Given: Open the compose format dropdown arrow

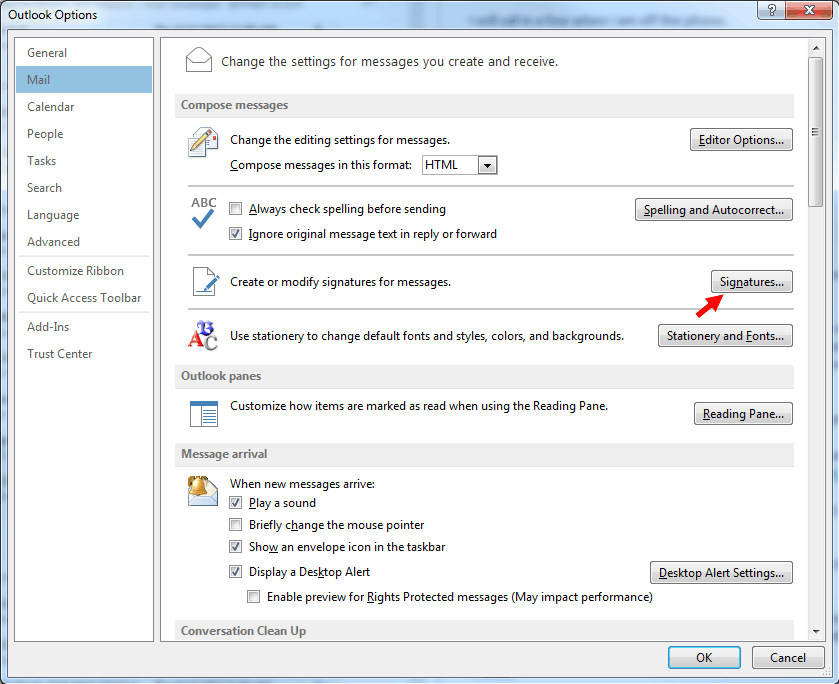Looking at the screenshot, I should click(487, 165).
